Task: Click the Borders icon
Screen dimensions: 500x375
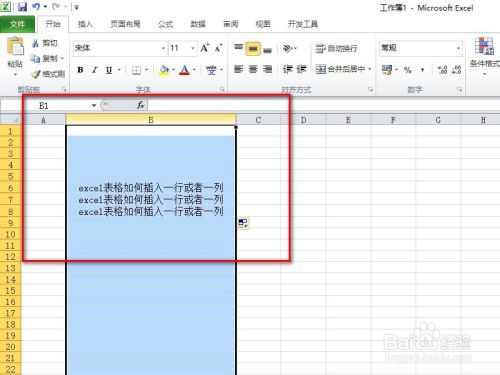Action: pos(136,70)
